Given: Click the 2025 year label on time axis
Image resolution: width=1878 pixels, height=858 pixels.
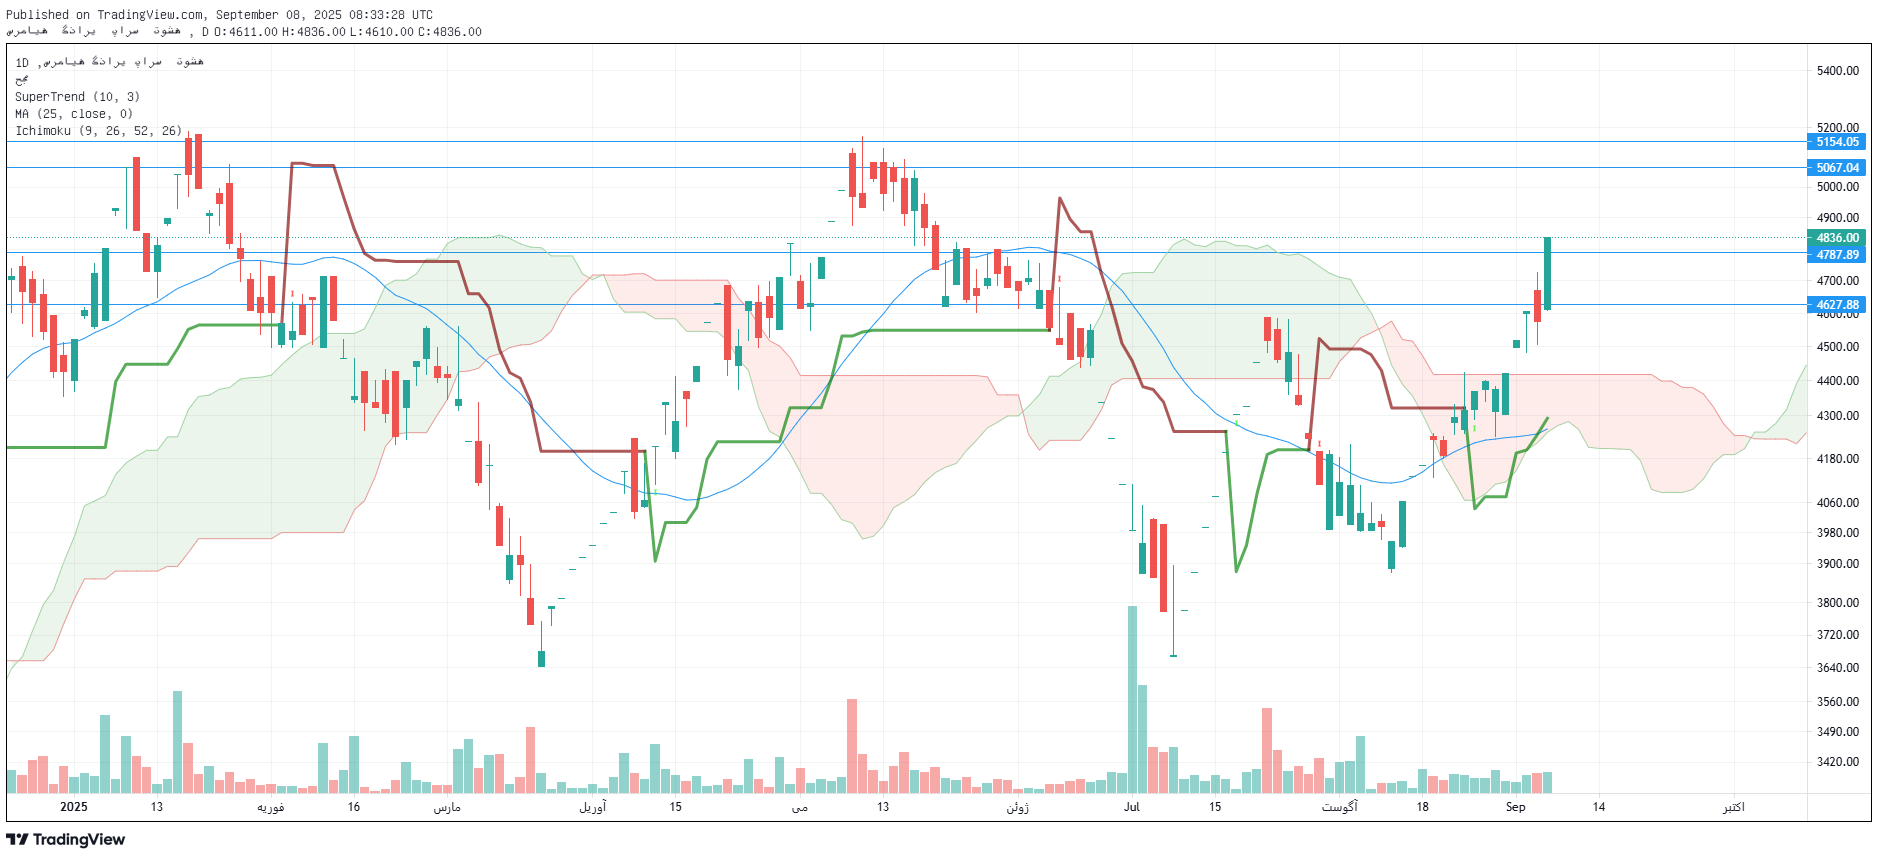Looking at the screenshot, I should 73,807.
